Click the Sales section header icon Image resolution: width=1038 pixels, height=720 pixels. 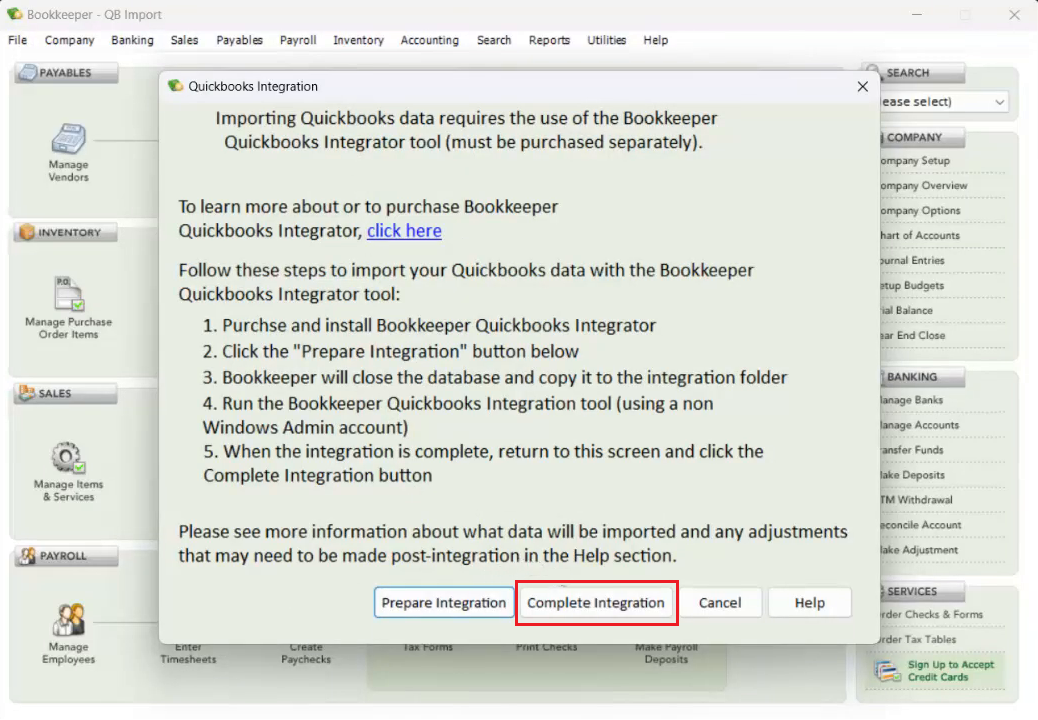27,393
